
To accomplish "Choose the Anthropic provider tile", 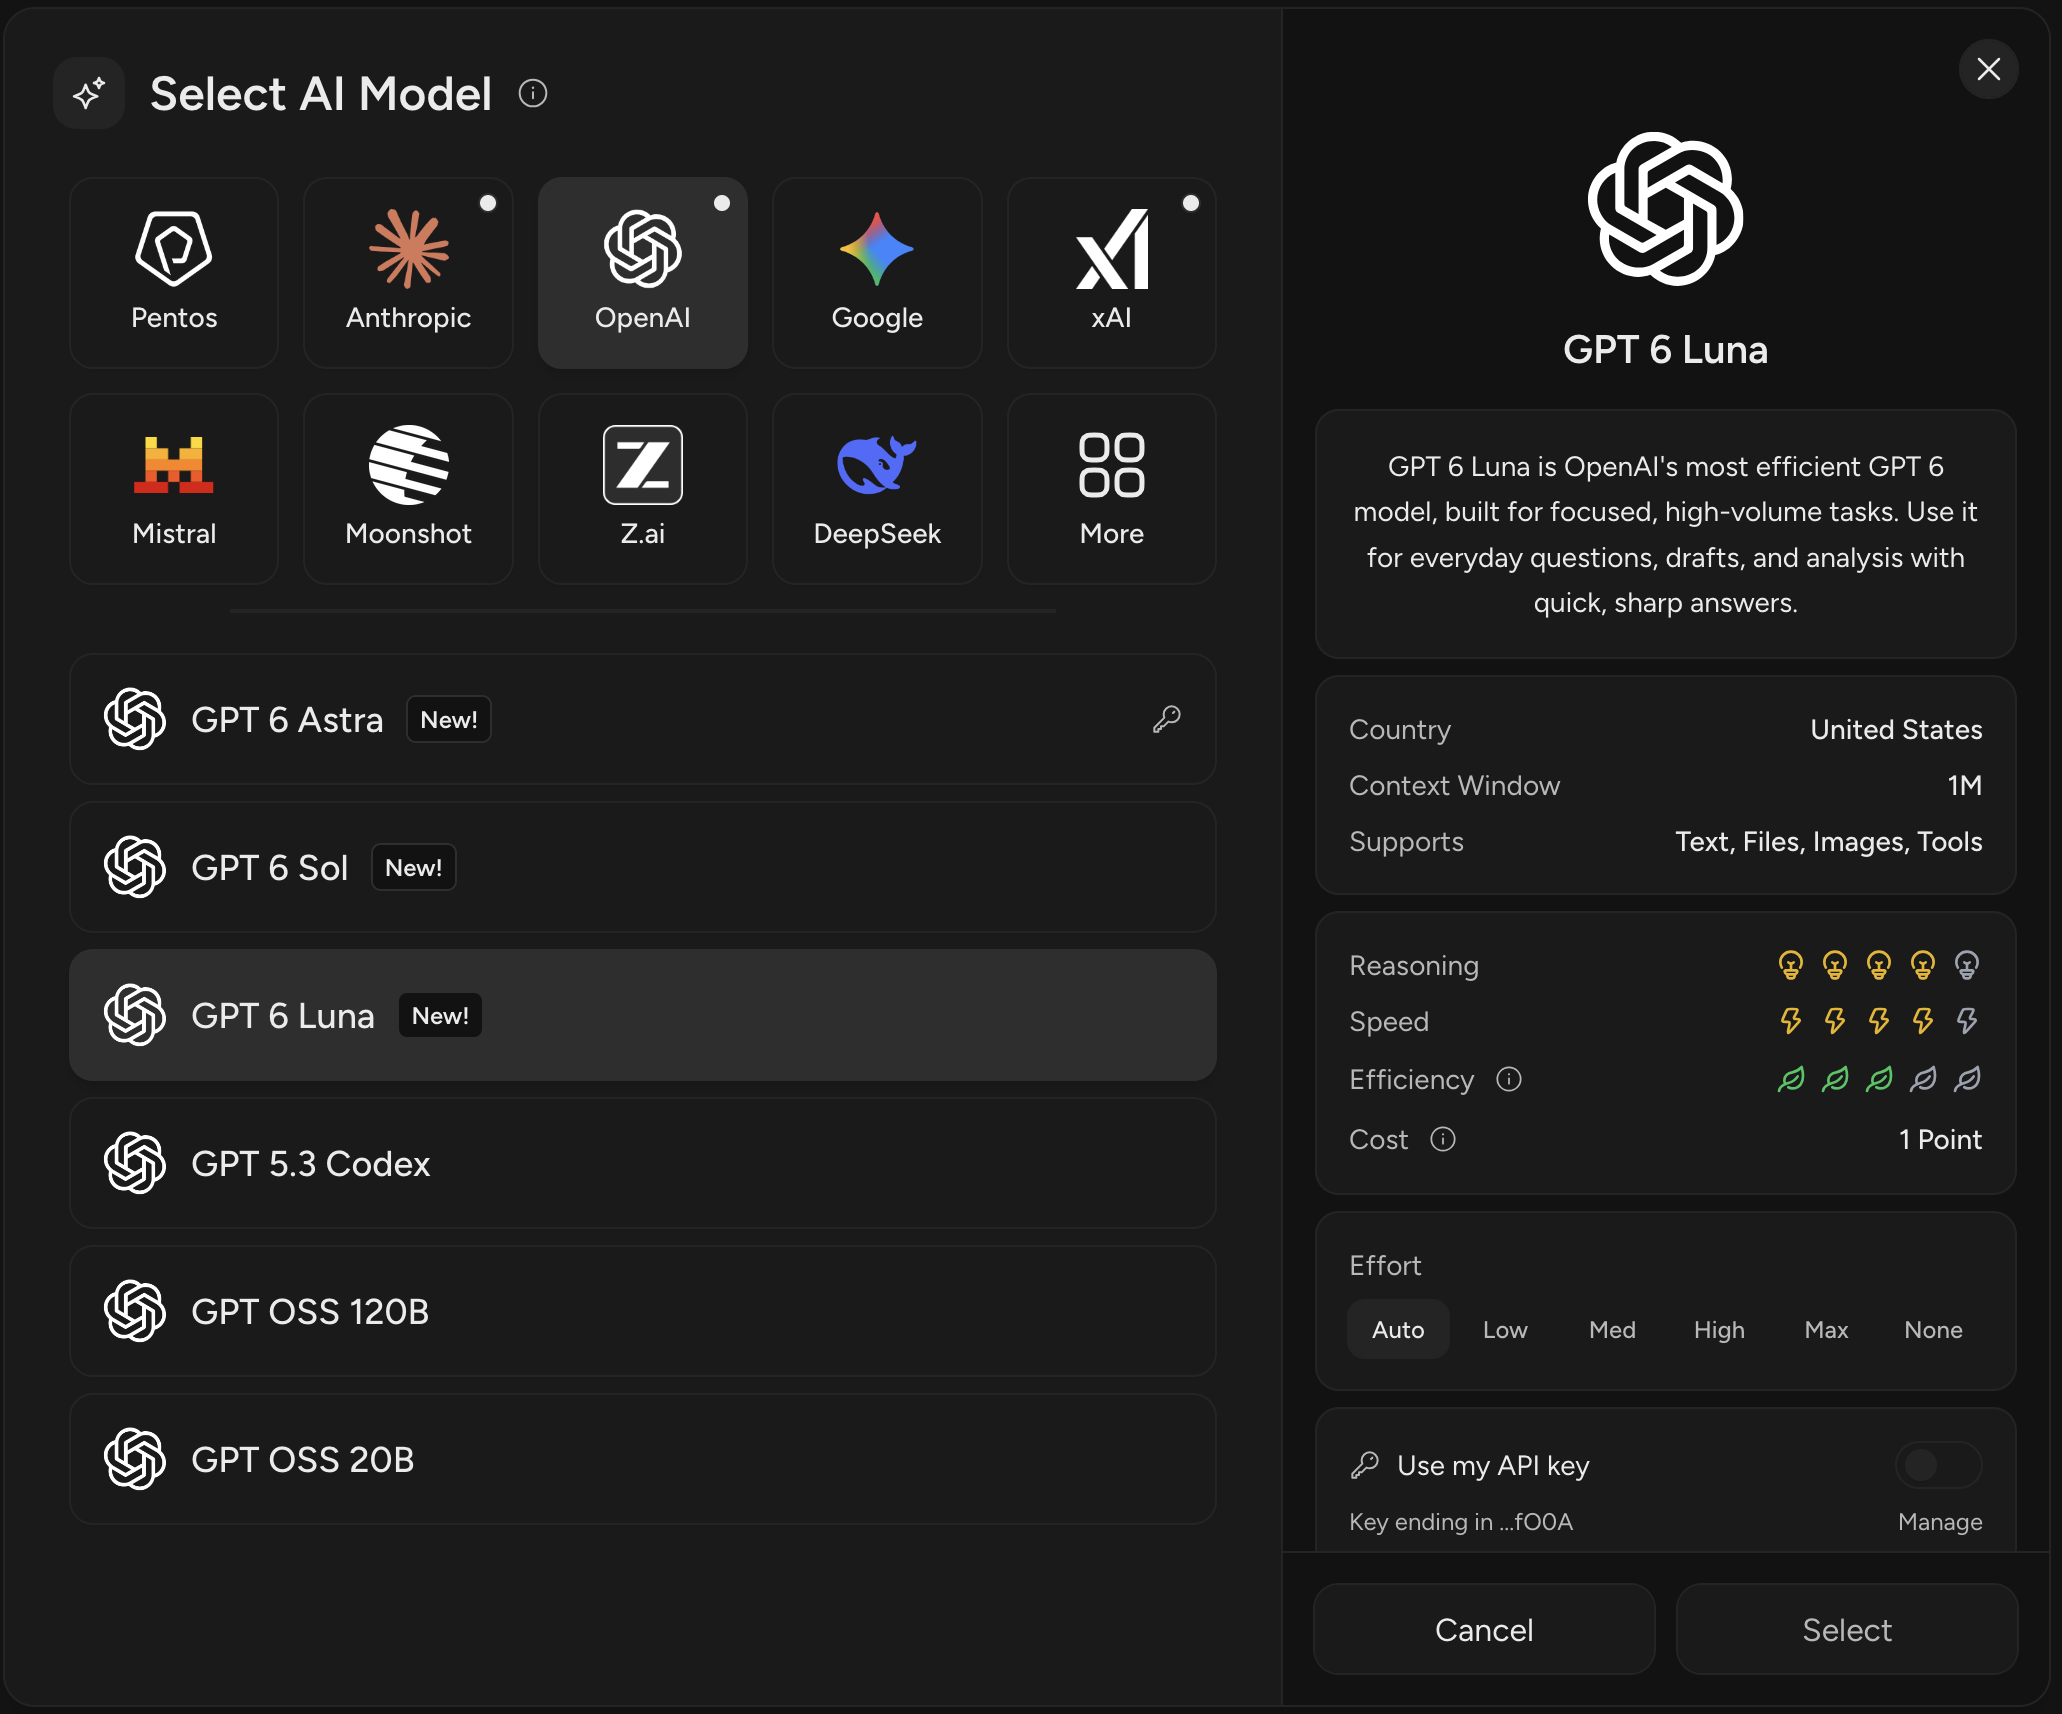I will [408, 272].
